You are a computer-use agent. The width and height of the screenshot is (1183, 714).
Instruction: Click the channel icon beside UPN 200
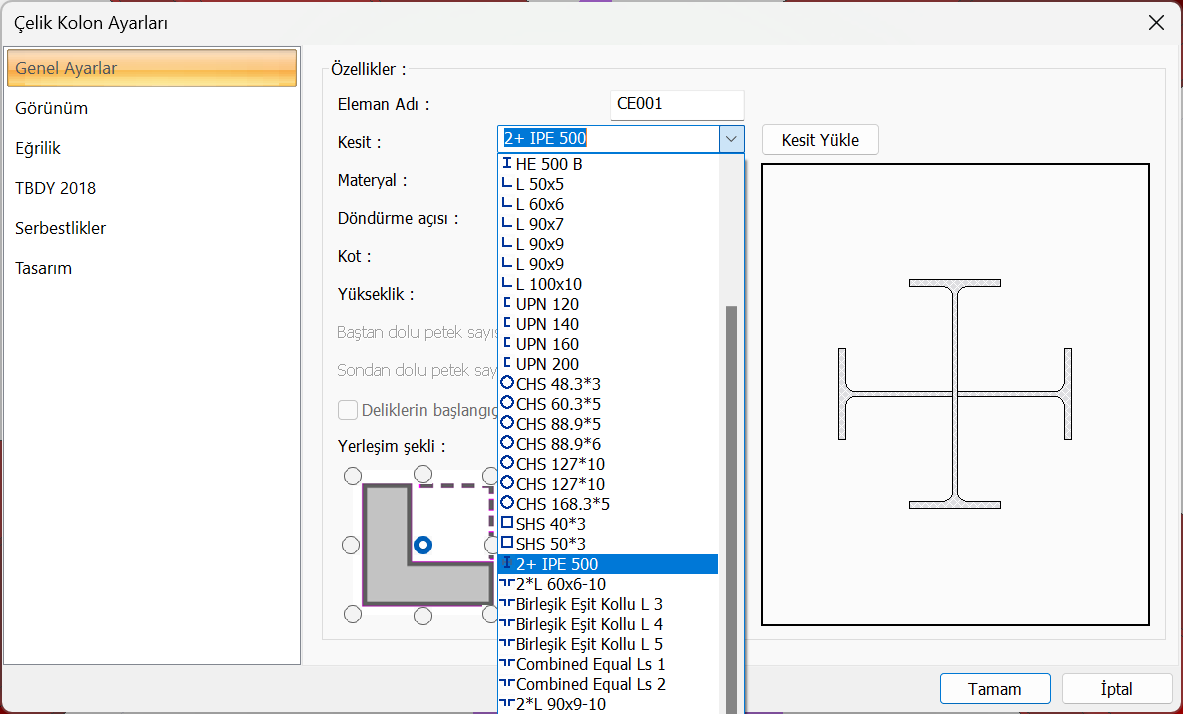507,364
